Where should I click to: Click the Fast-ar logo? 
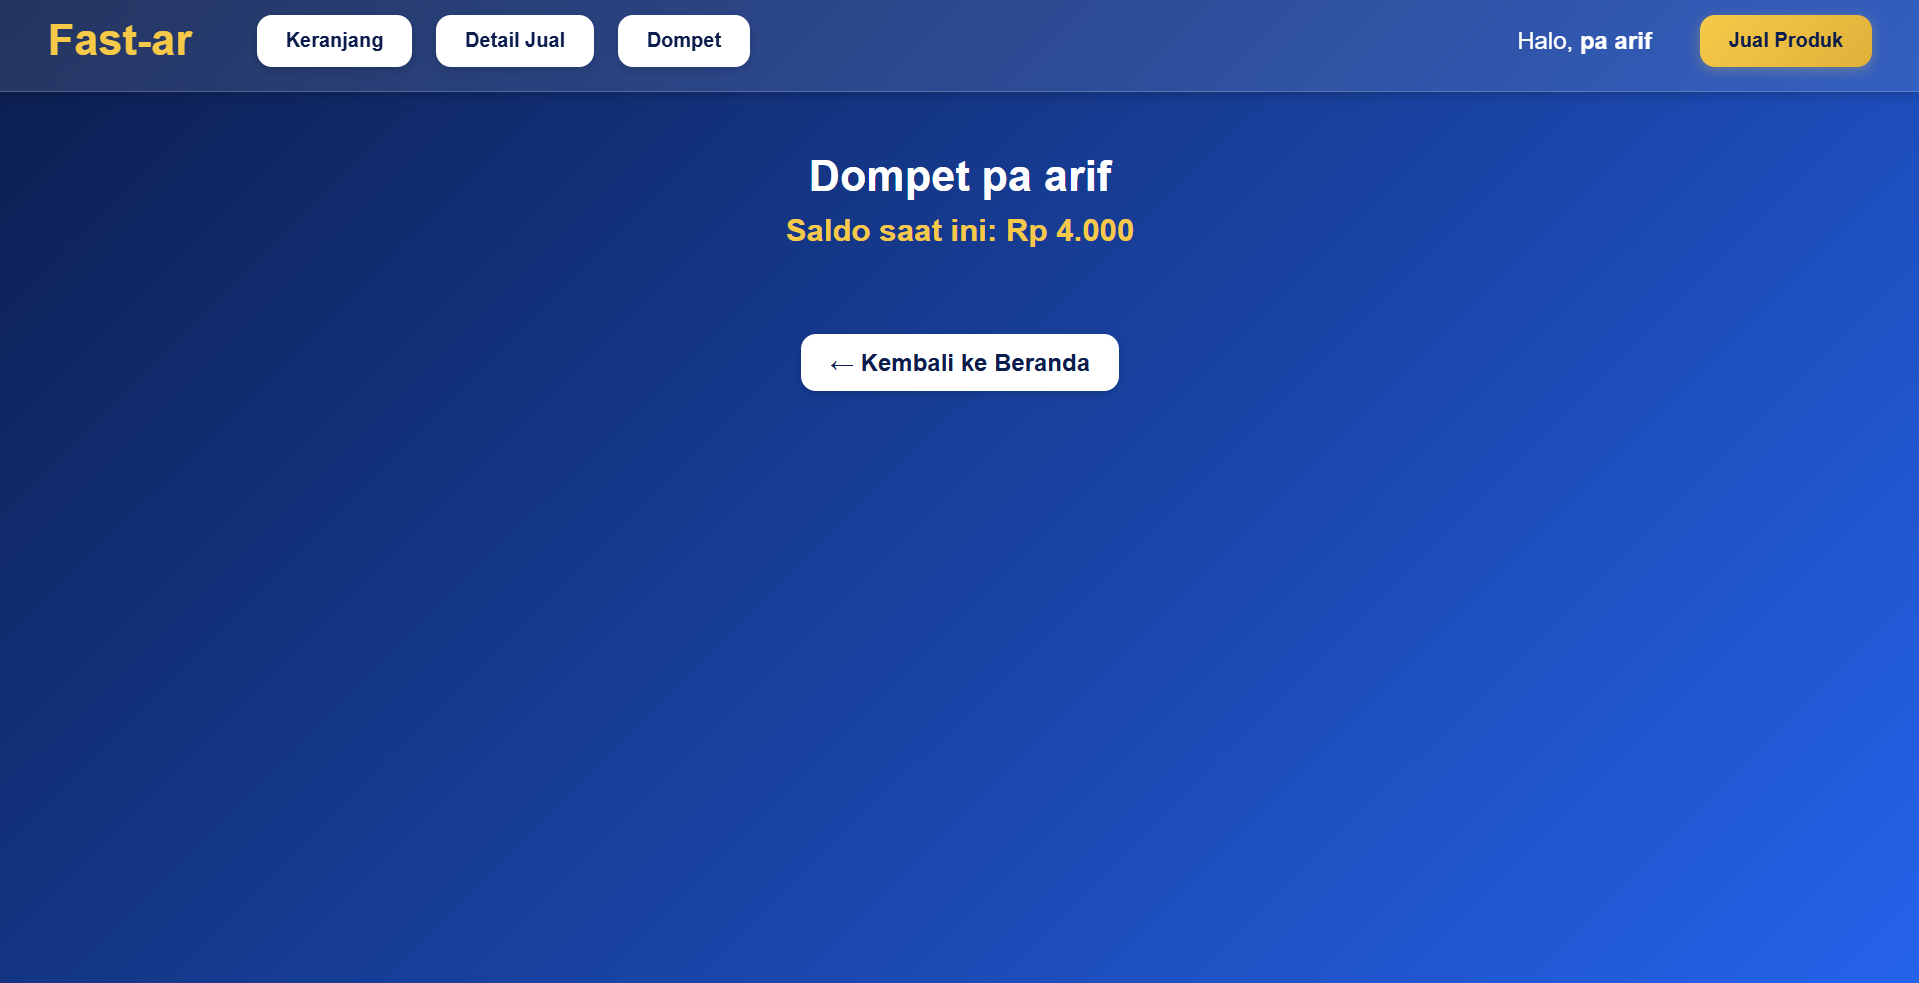[x=120, y=41]
